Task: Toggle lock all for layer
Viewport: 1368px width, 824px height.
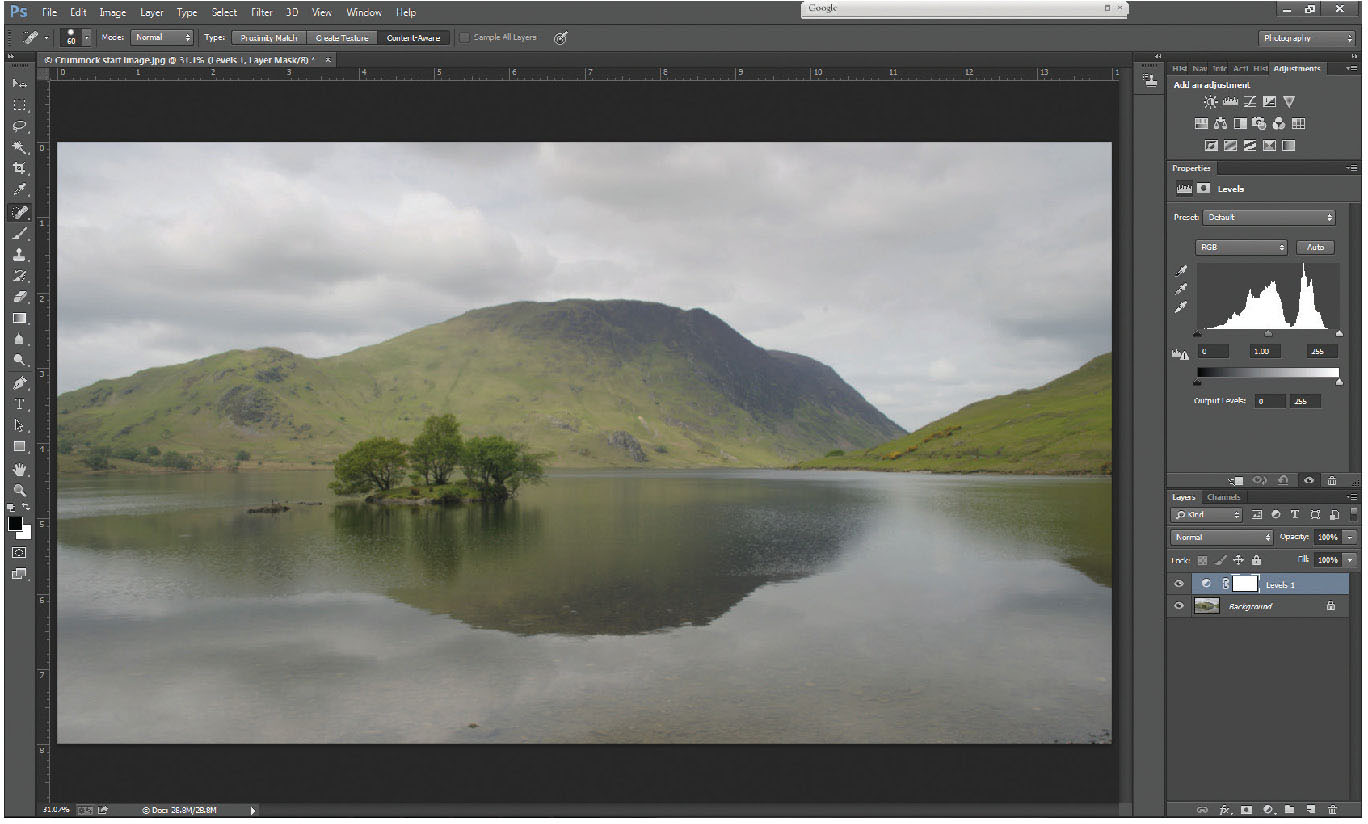Action: point(1256,560)
